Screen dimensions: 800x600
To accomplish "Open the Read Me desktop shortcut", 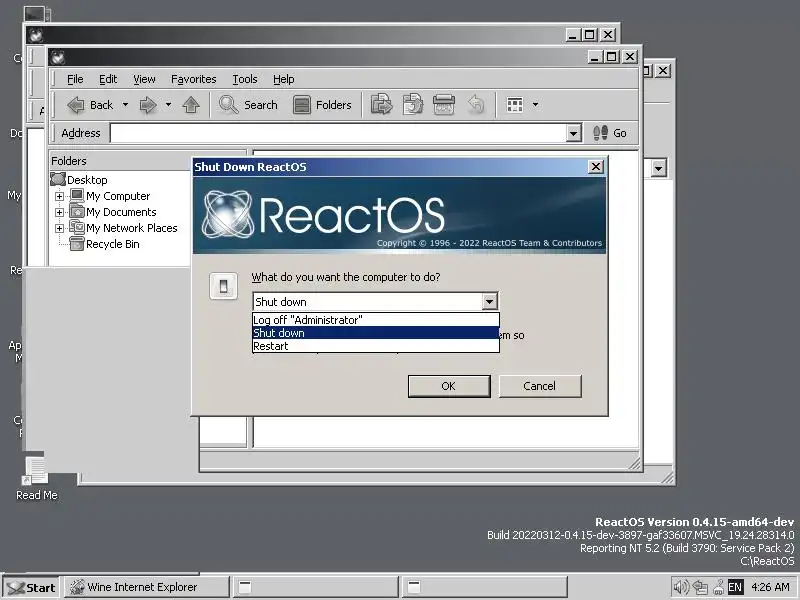I will click(x=37, y=478).
